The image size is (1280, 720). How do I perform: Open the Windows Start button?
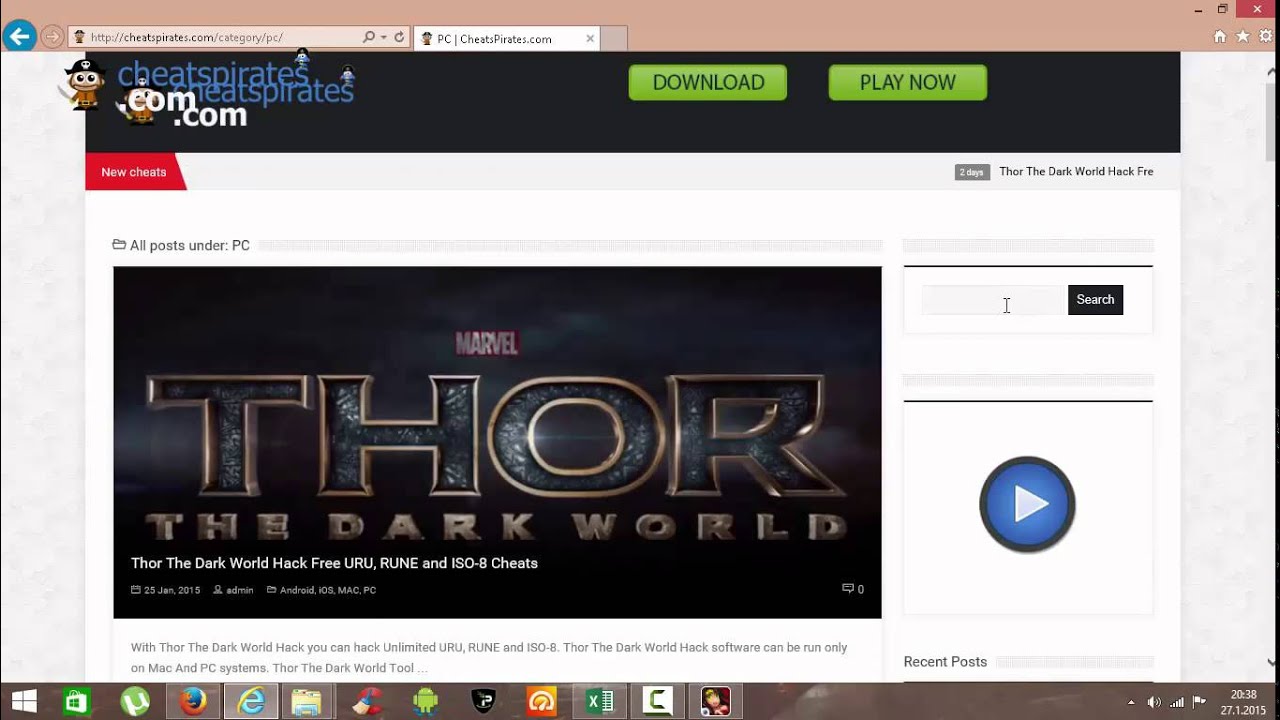24,701
